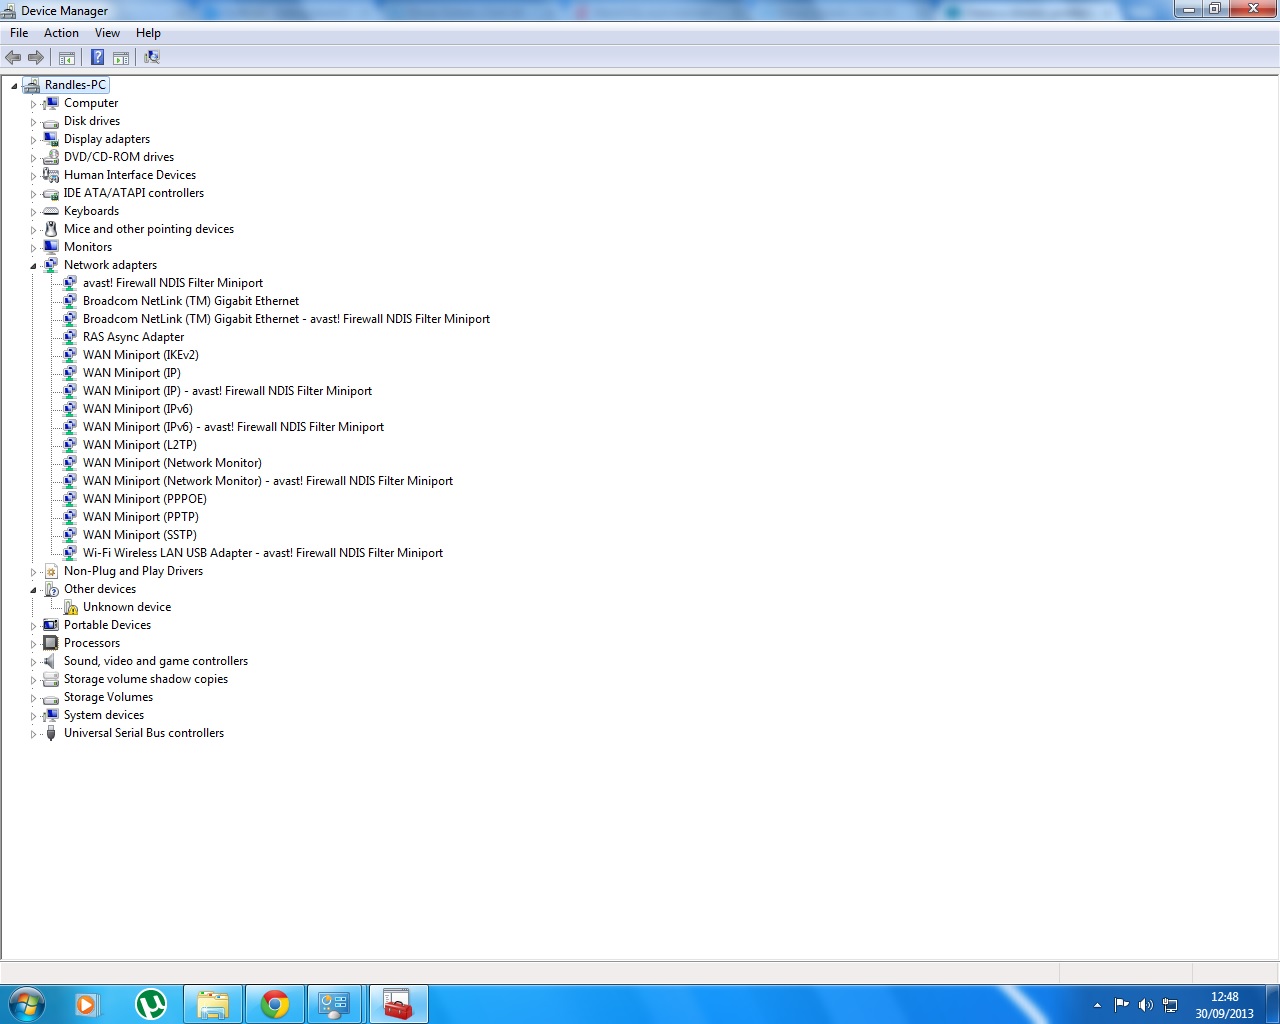Click the Show/Hide Console Tree toolbar icon

pos(67,57)
